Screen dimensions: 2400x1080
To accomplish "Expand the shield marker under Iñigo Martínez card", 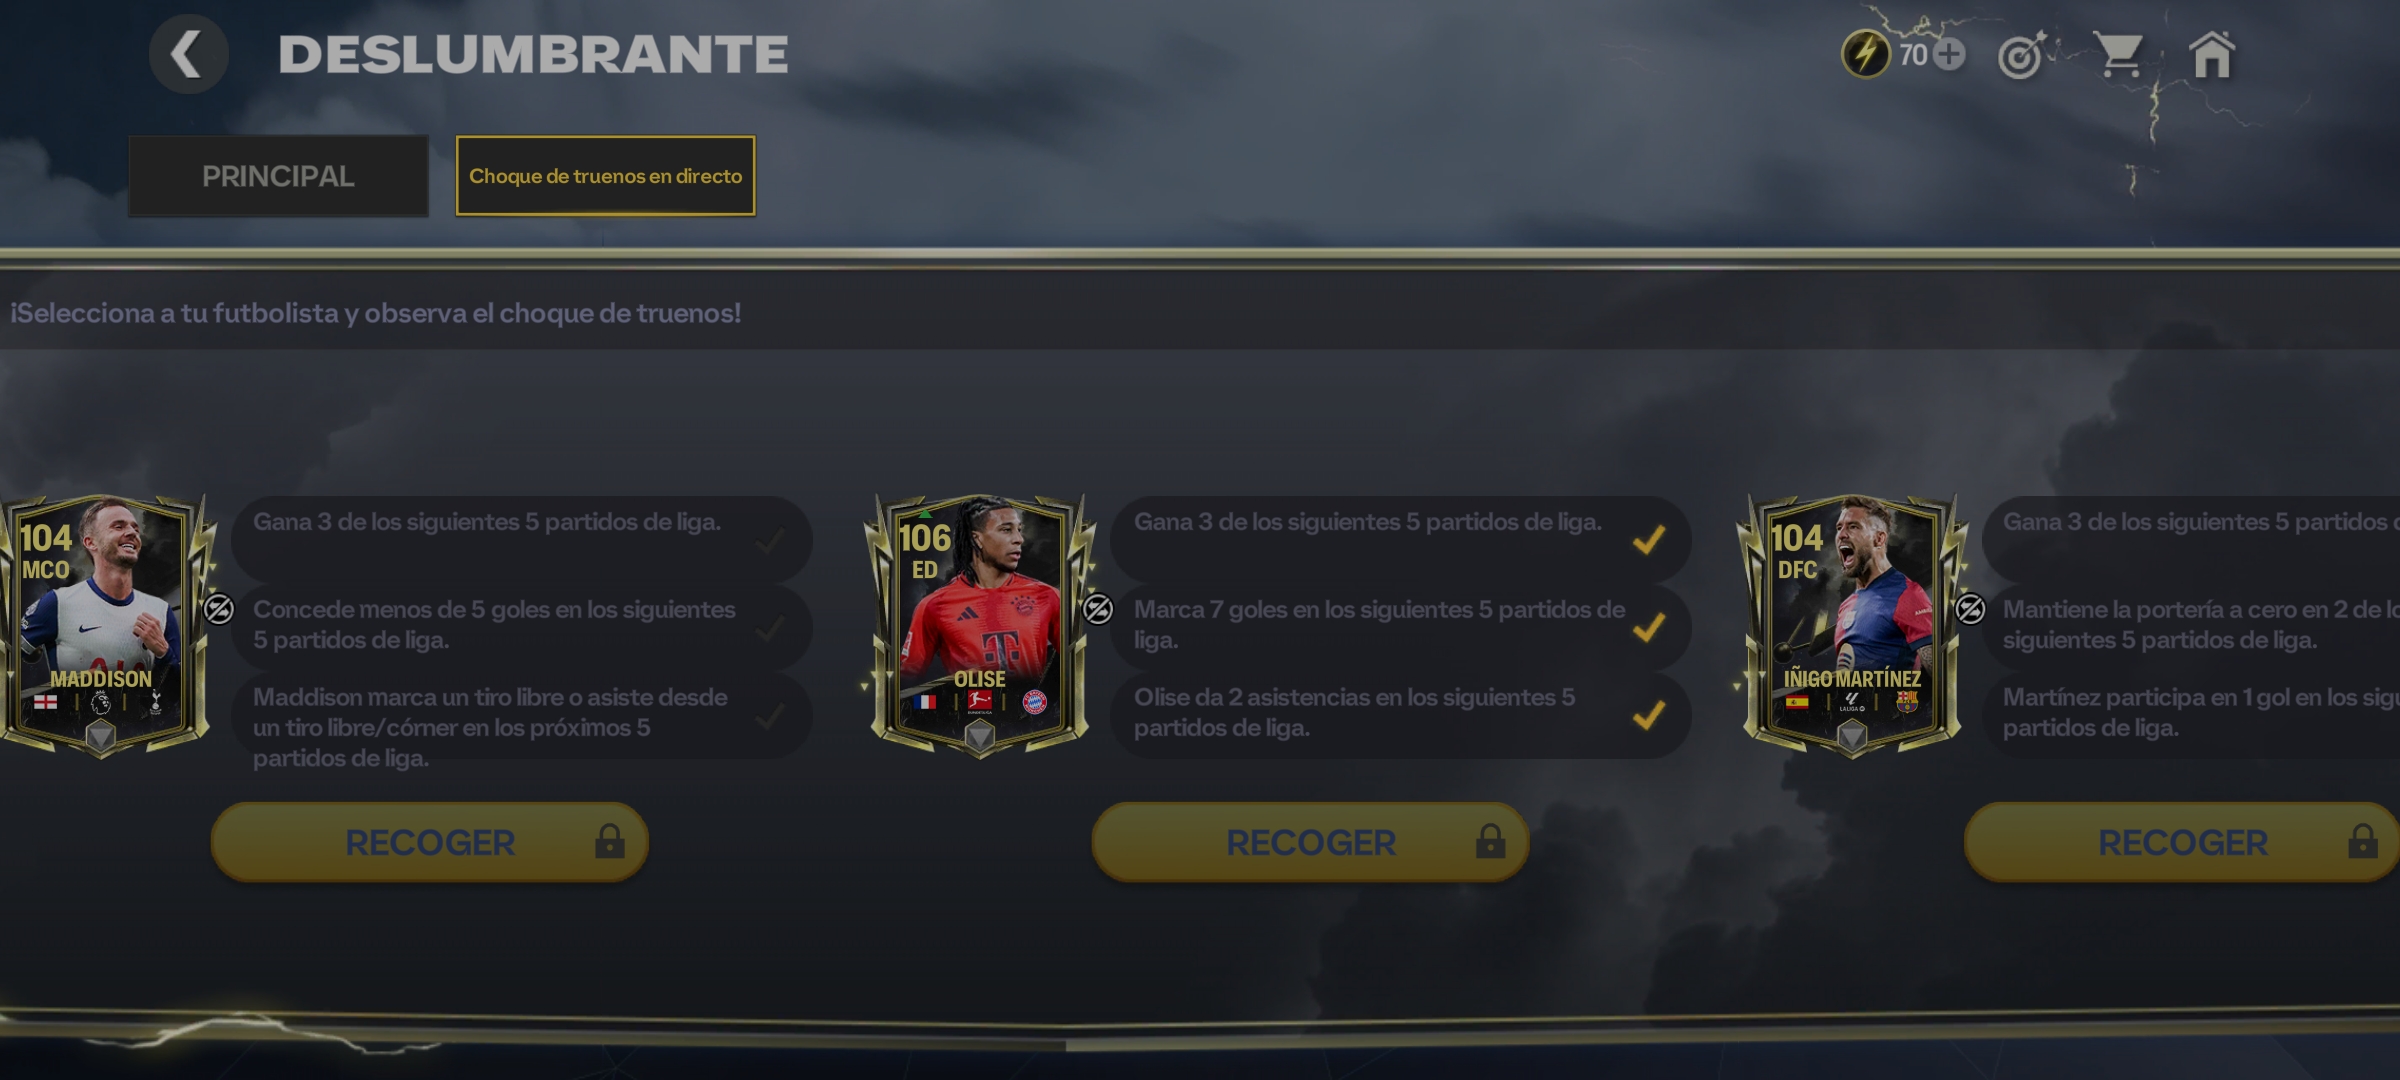I will (1852, 738).
